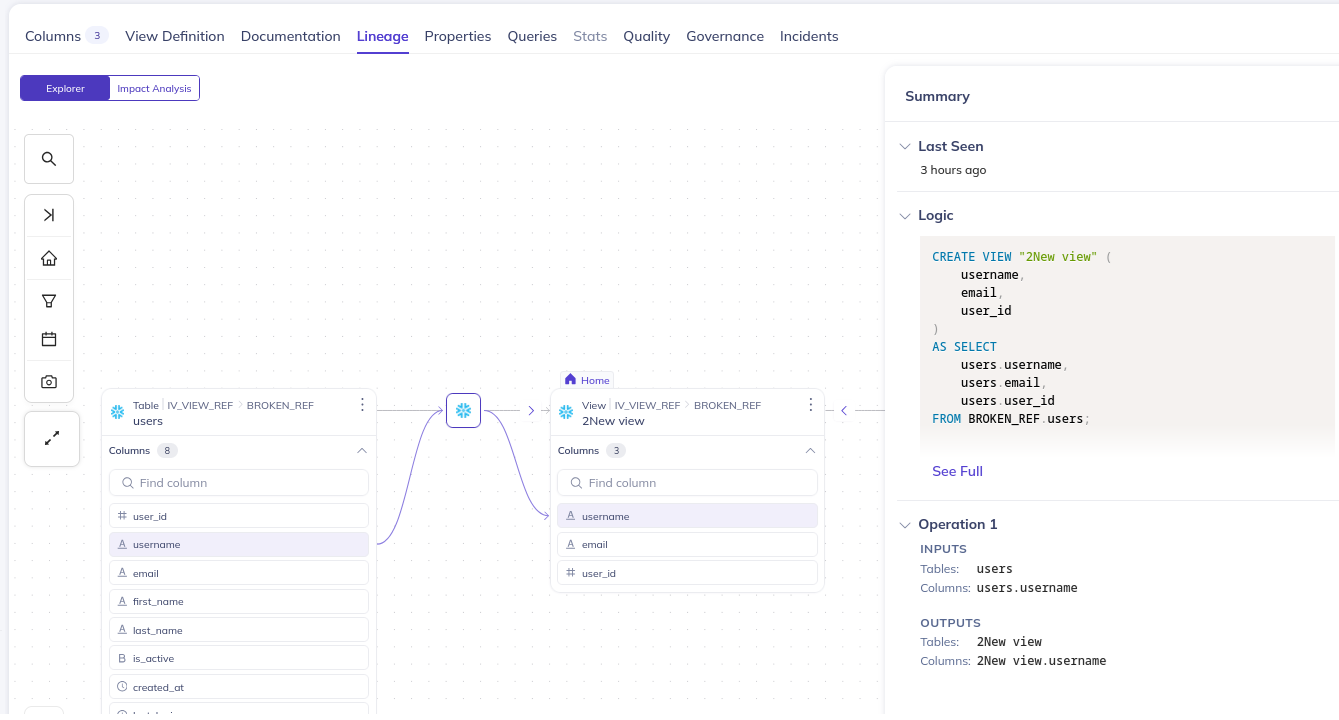Viewport: 1339px width, 720px height.
Task: Collapse the Operation 1 section
Action: point(905,525)
